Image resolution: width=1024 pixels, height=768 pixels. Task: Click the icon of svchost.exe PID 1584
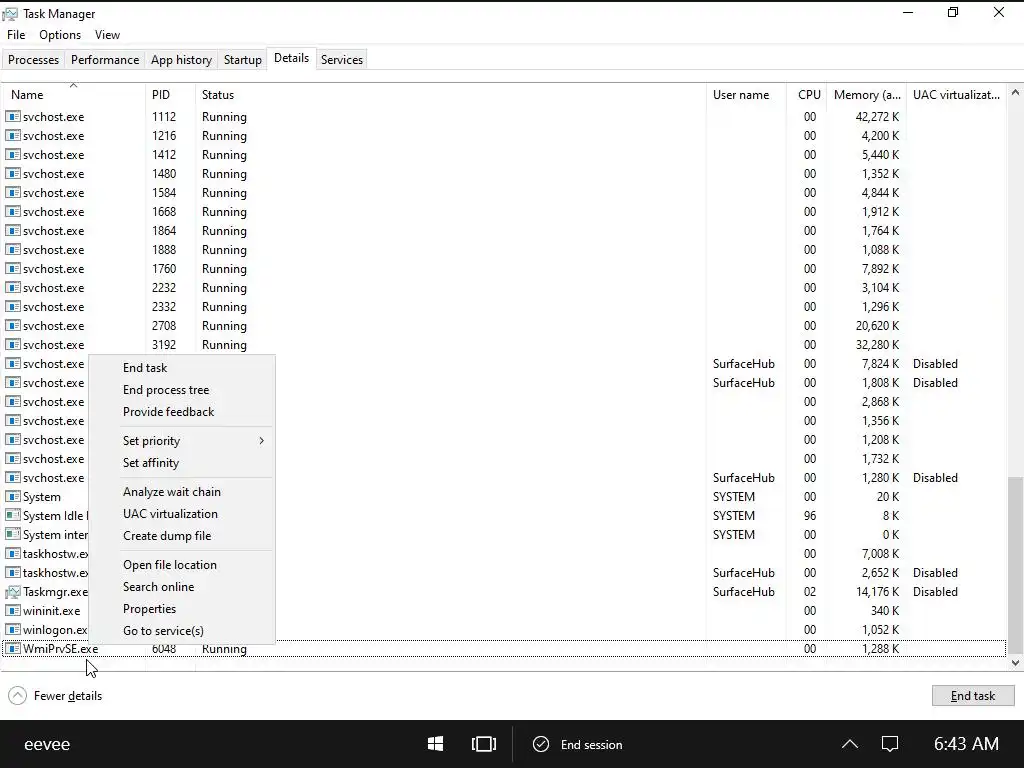coord(12,193)
